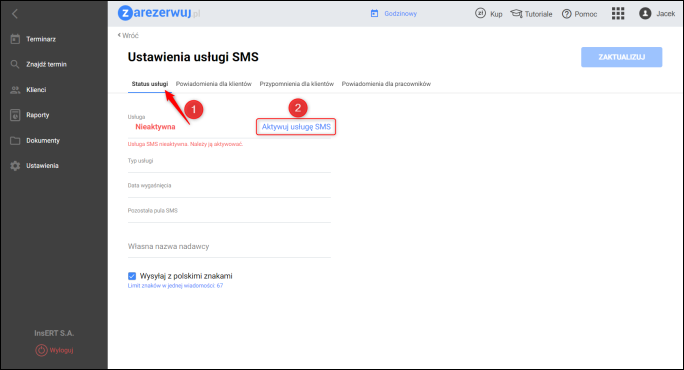Click the ZAKTUALIZUJ button
Screen dimensions: 684x370
point(621,57)
